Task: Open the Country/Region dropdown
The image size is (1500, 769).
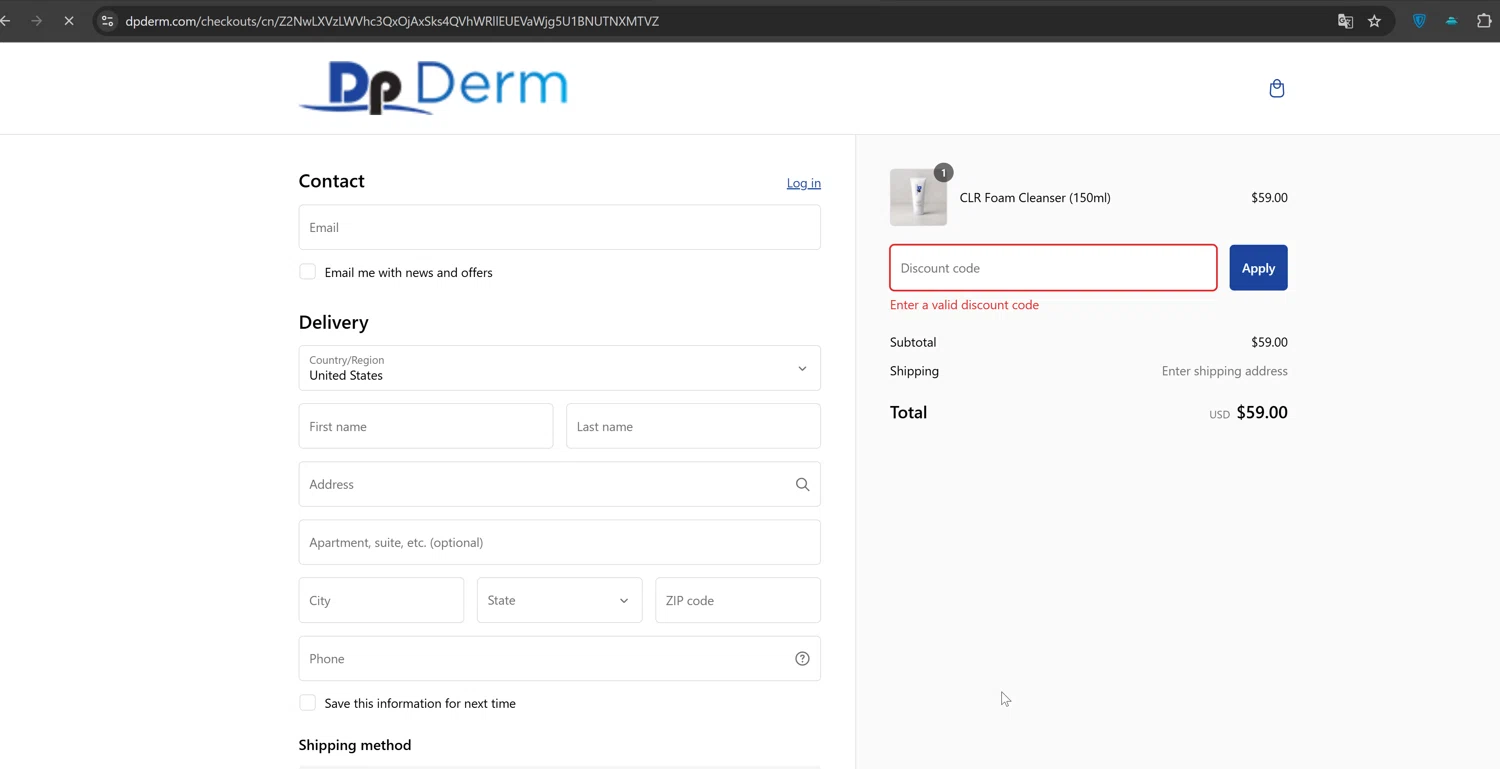Action: pyautogui.click(x=560, y=368)
